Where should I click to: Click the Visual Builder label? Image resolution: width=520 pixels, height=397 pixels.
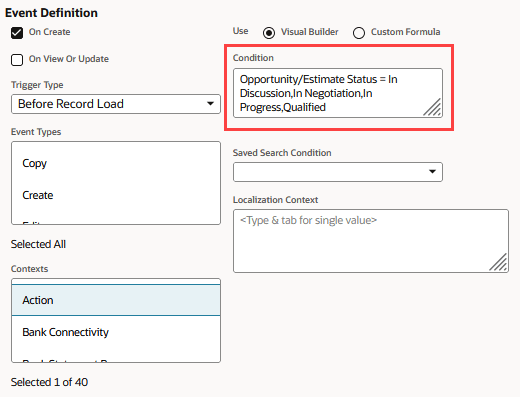click(309, 32)
